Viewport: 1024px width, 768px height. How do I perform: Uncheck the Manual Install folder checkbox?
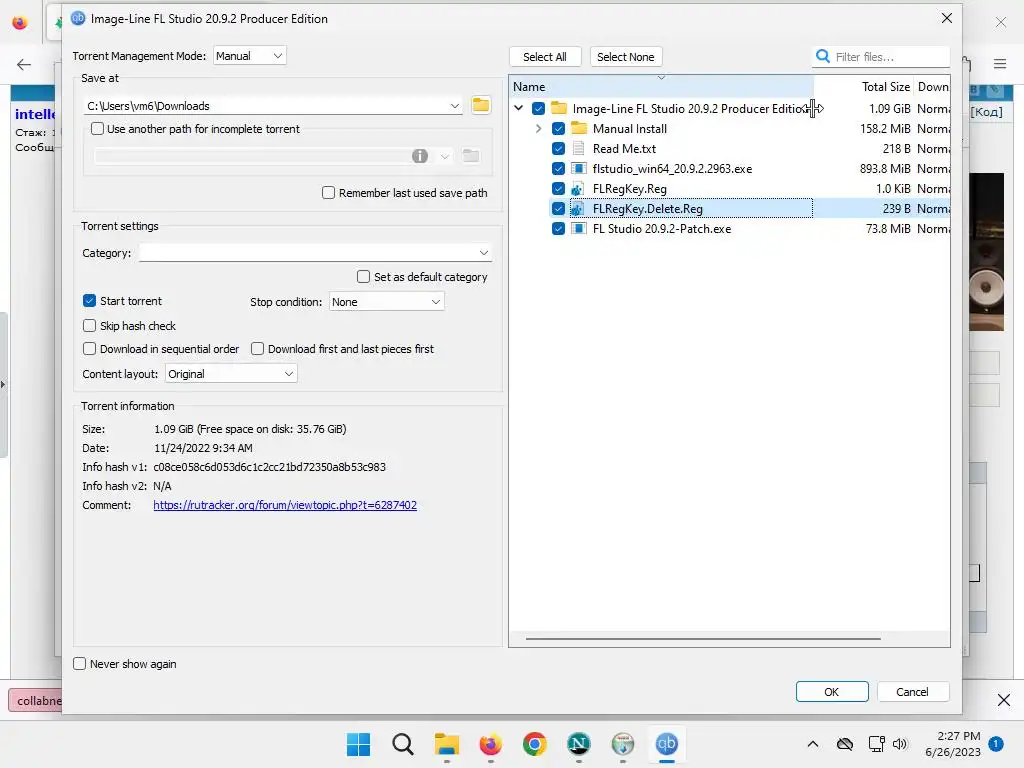tap(558, 129)
